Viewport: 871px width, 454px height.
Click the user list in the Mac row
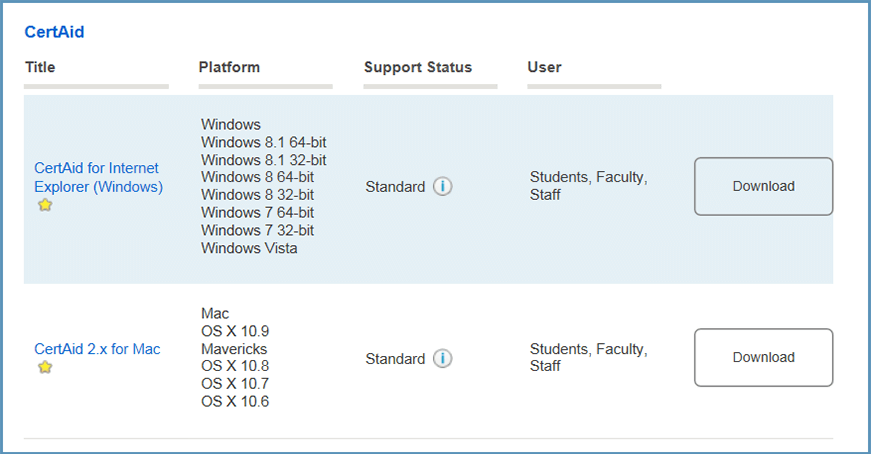tap(588, 357)
